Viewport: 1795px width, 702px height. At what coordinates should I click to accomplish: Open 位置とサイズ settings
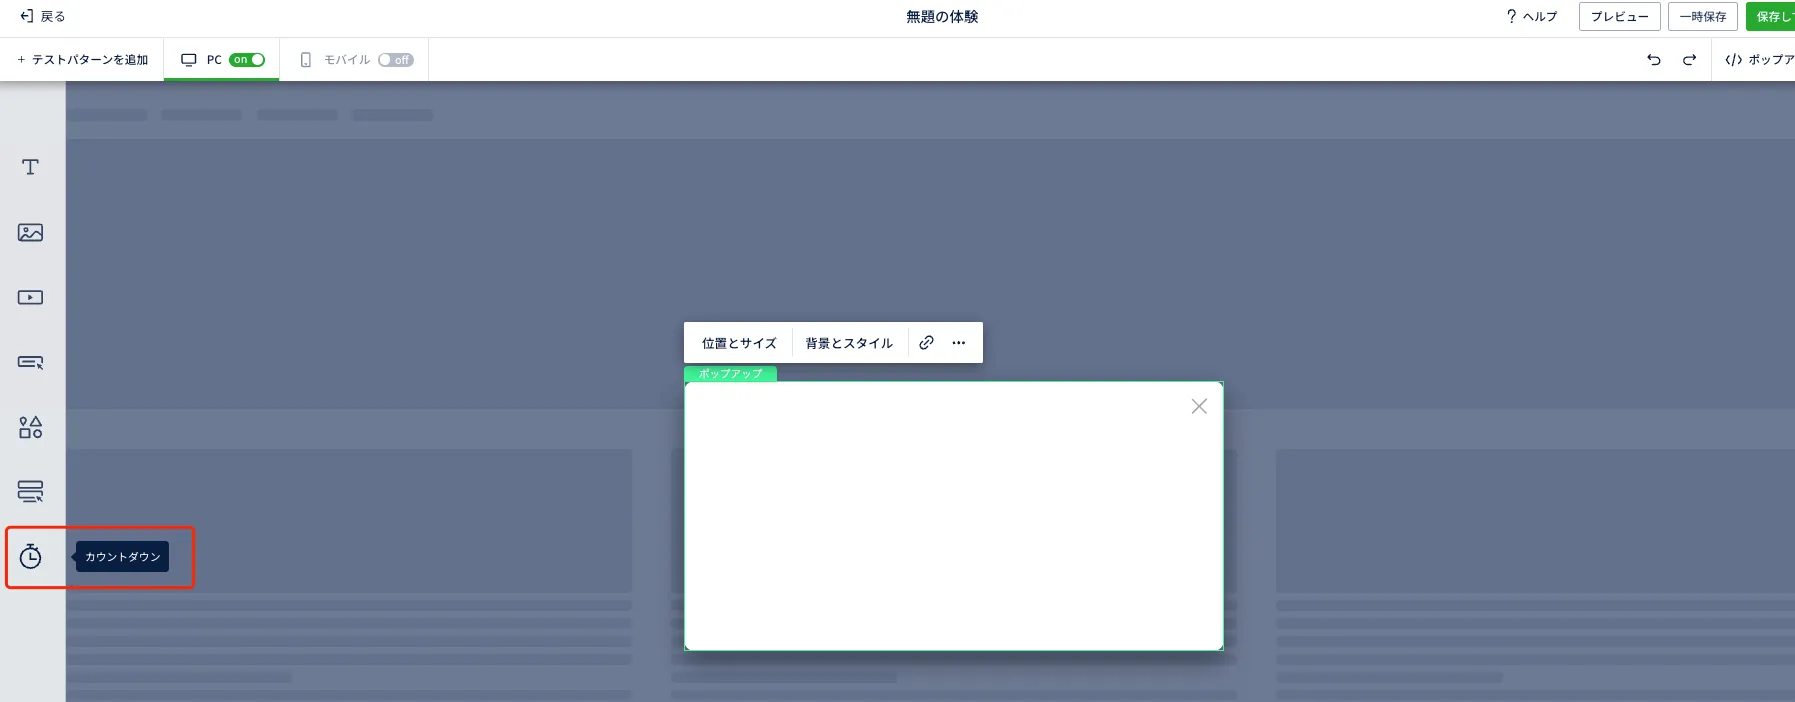739,343
